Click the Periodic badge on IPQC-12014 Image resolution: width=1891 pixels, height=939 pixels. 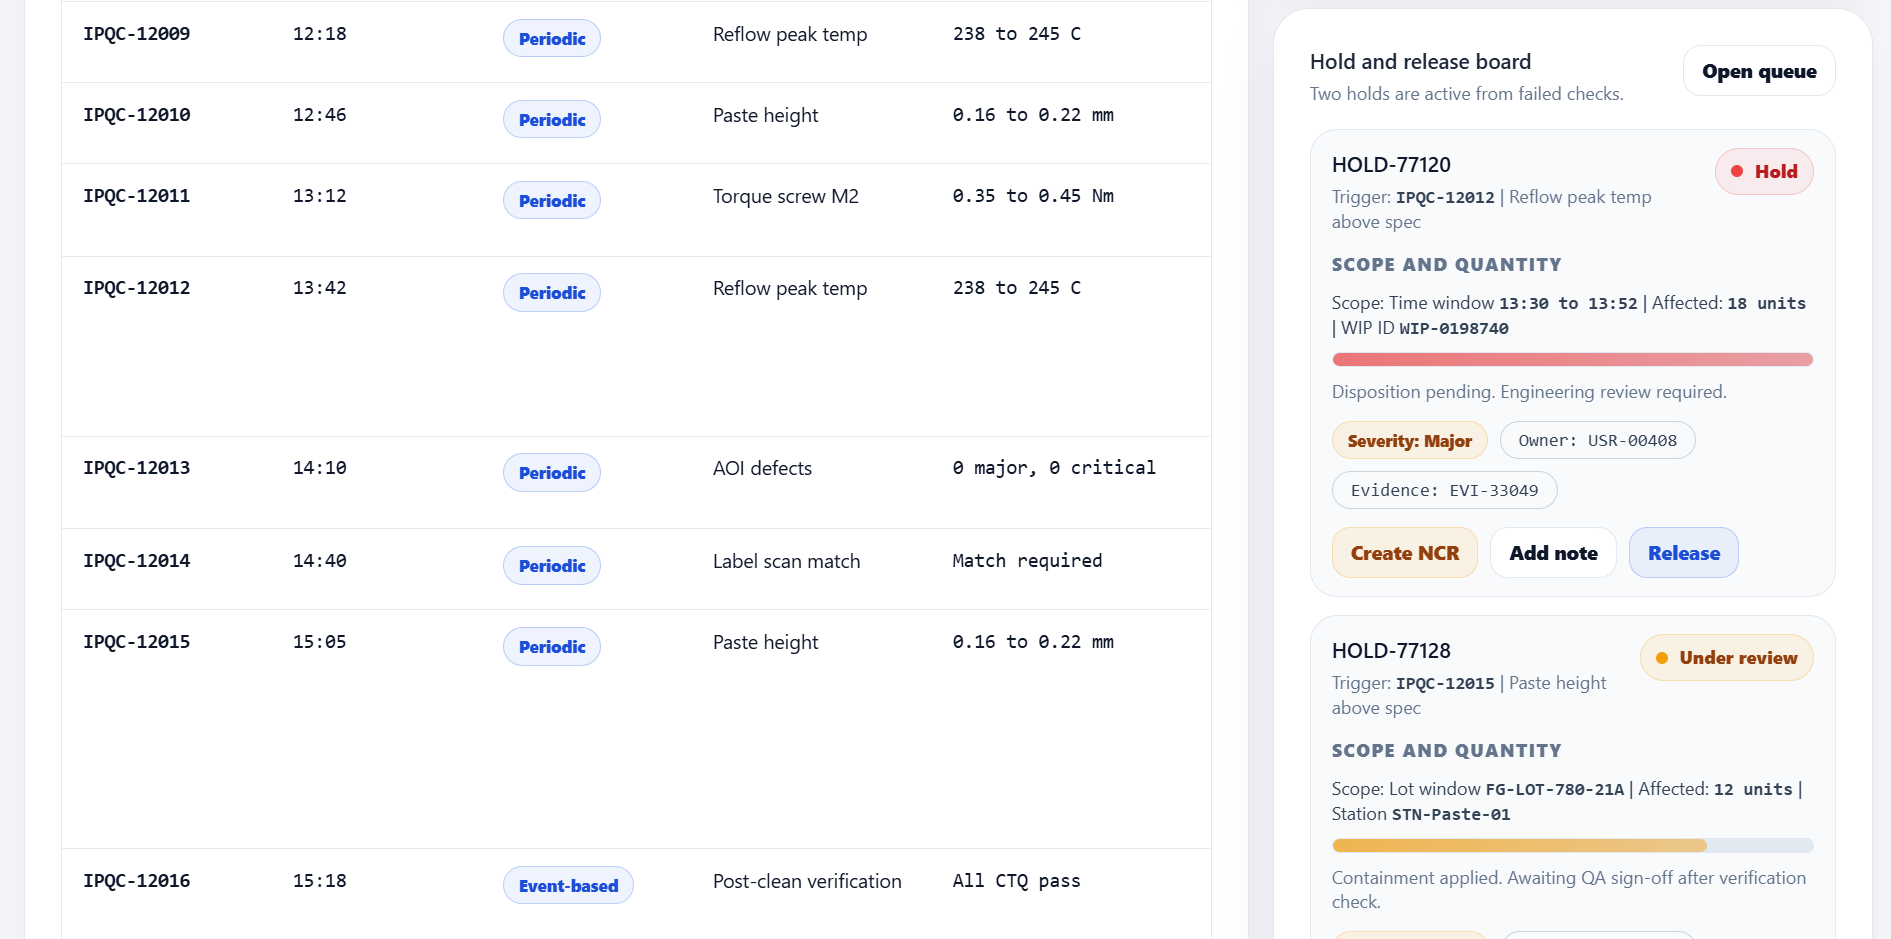click(x=552, y=566)
